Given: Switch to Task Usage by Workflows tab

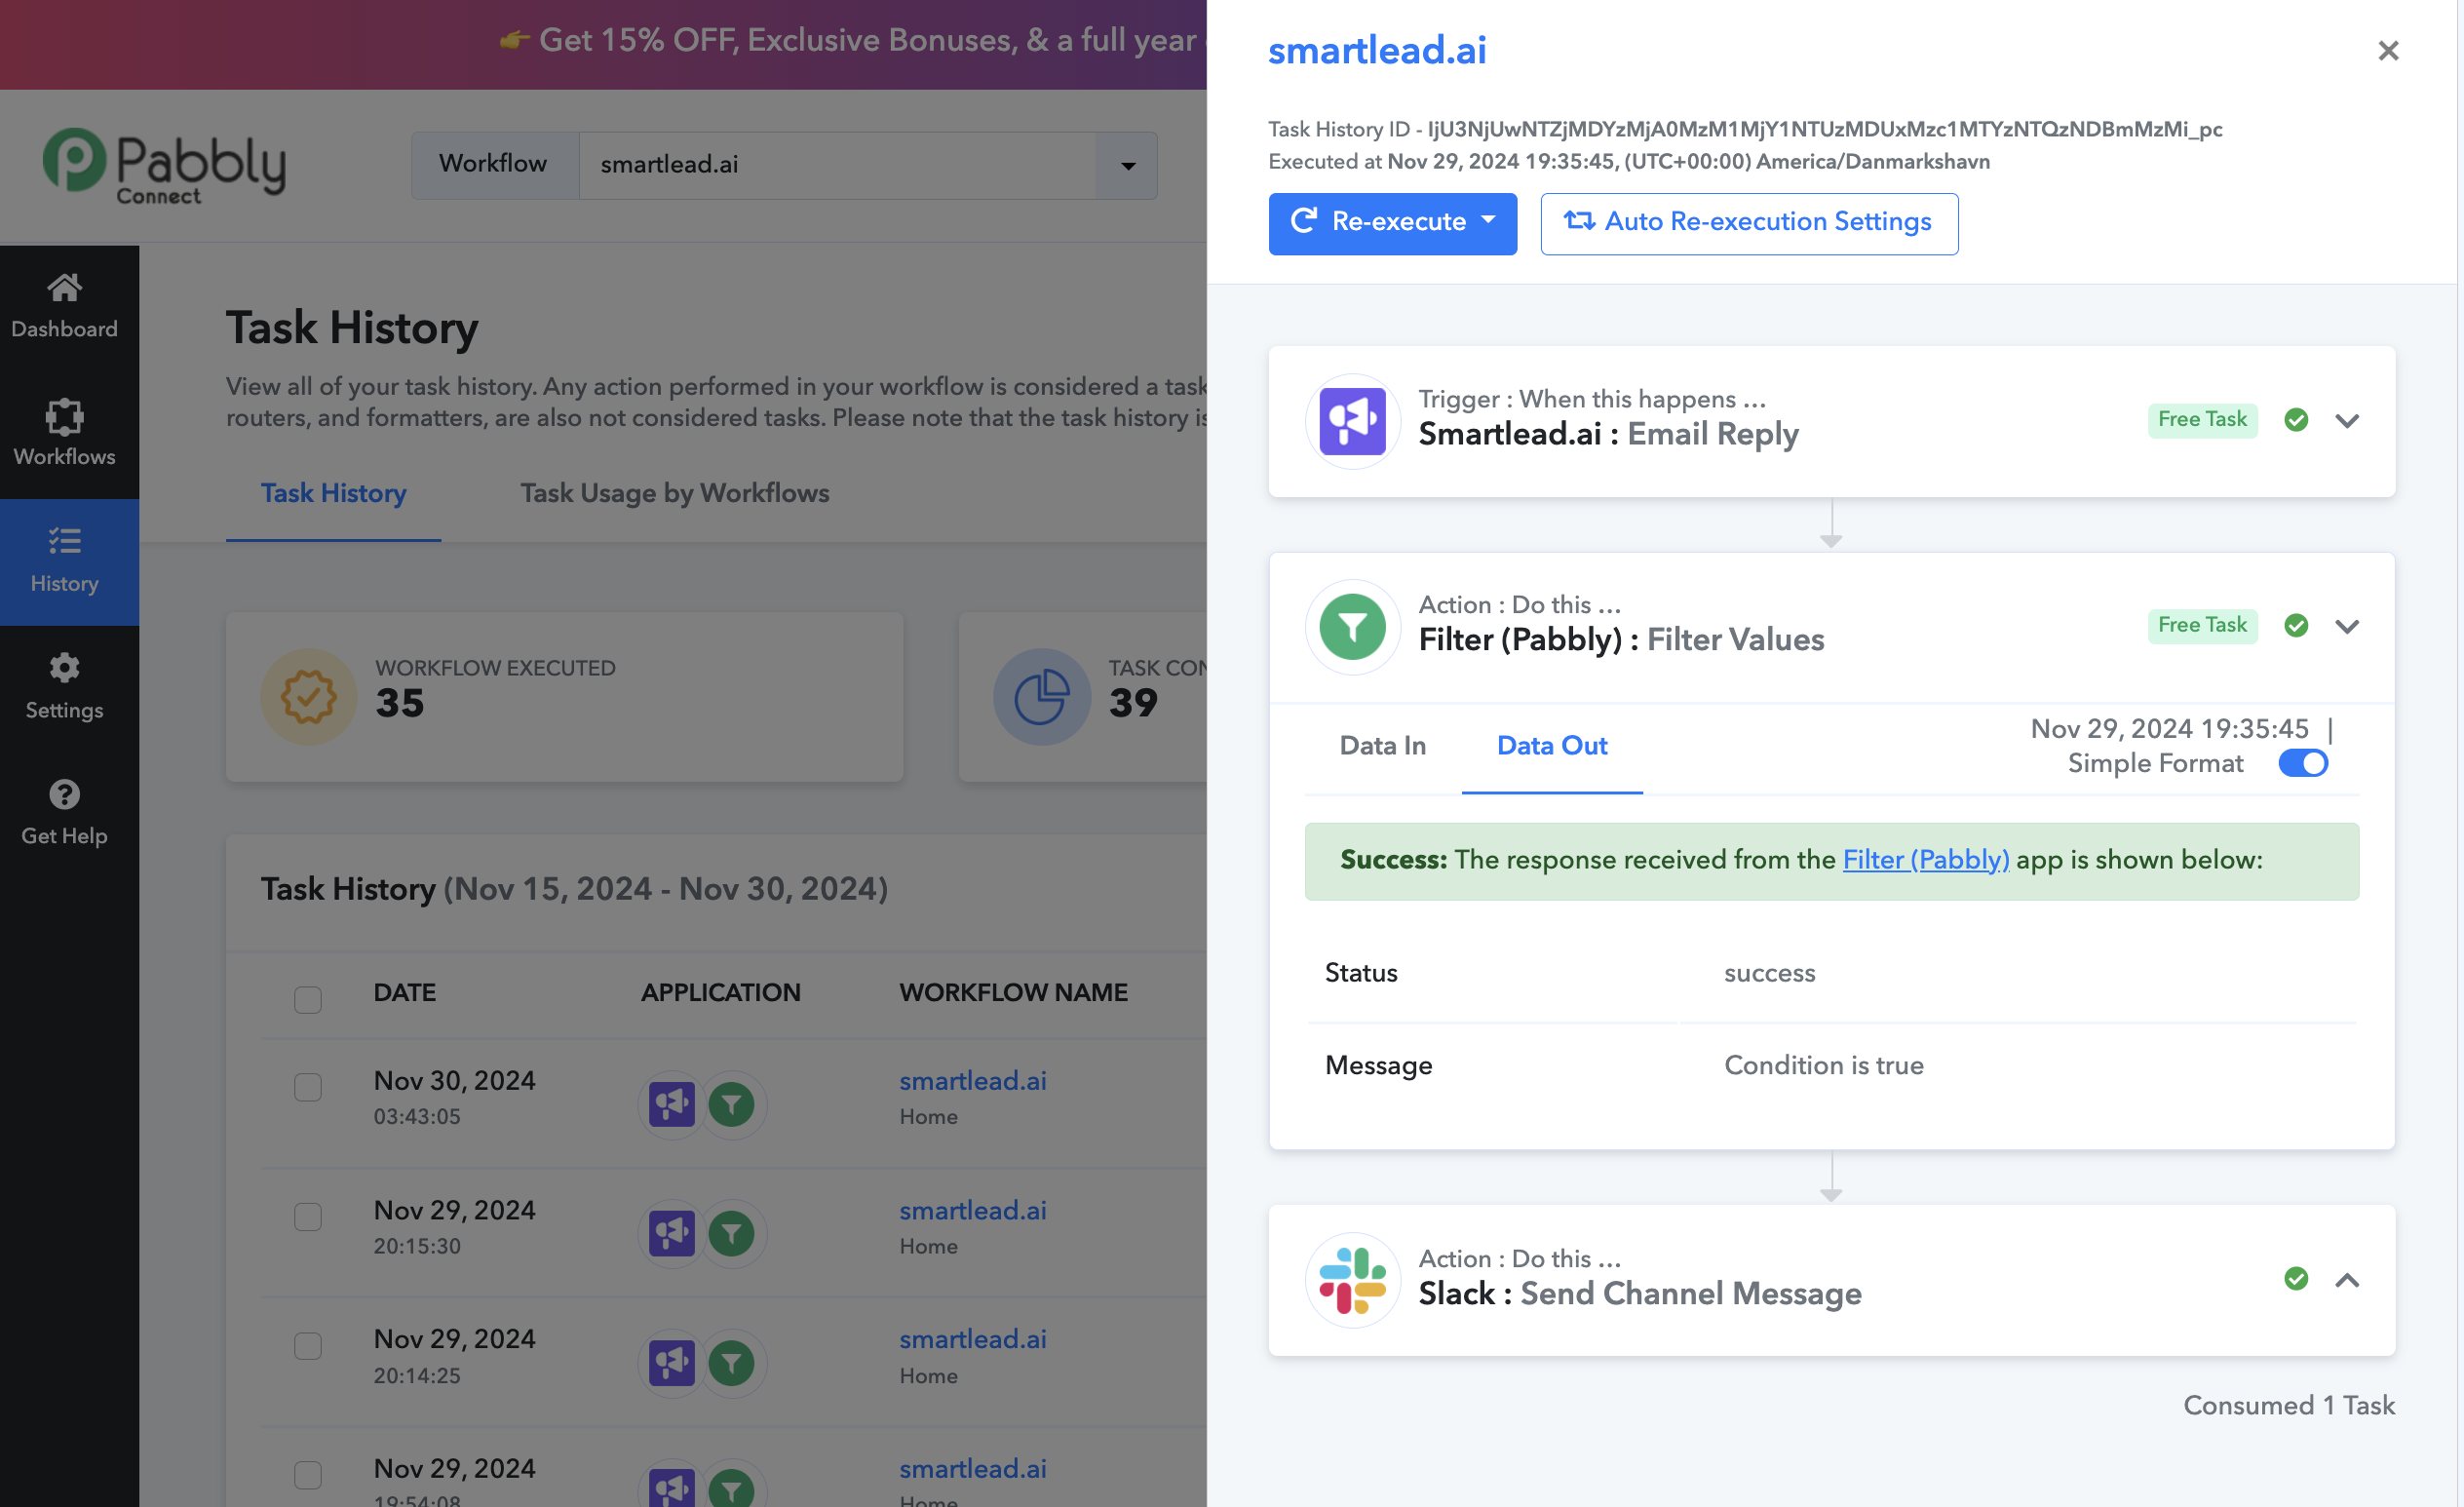Looking at the screenshot, I should click(674, 494).
